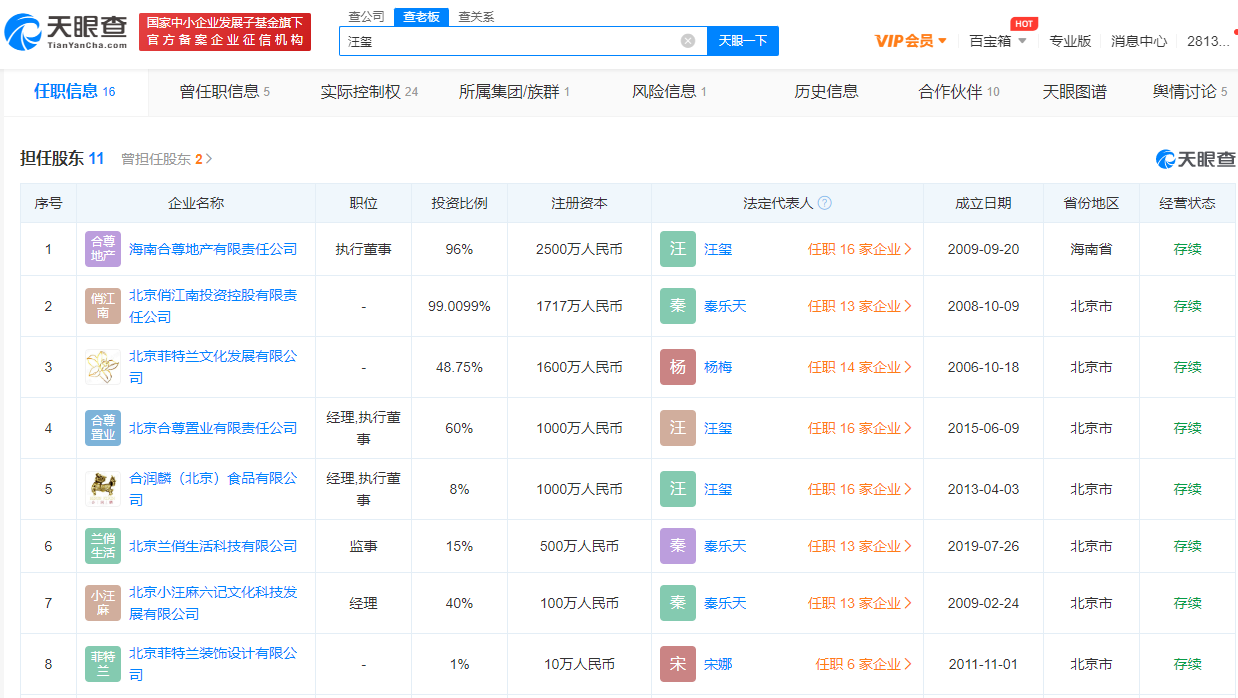
Task: Click the 汪 avatar in row 1
Action: 678,249
